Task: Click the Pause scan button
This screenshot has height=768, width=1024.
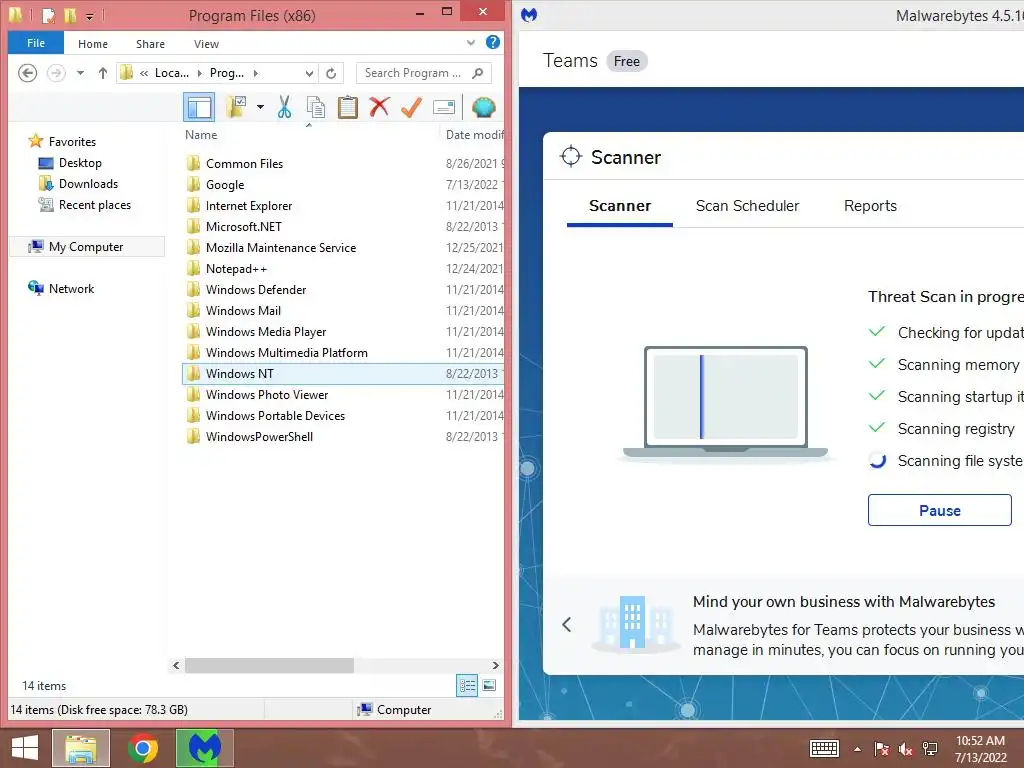Action: coord(940,510)
